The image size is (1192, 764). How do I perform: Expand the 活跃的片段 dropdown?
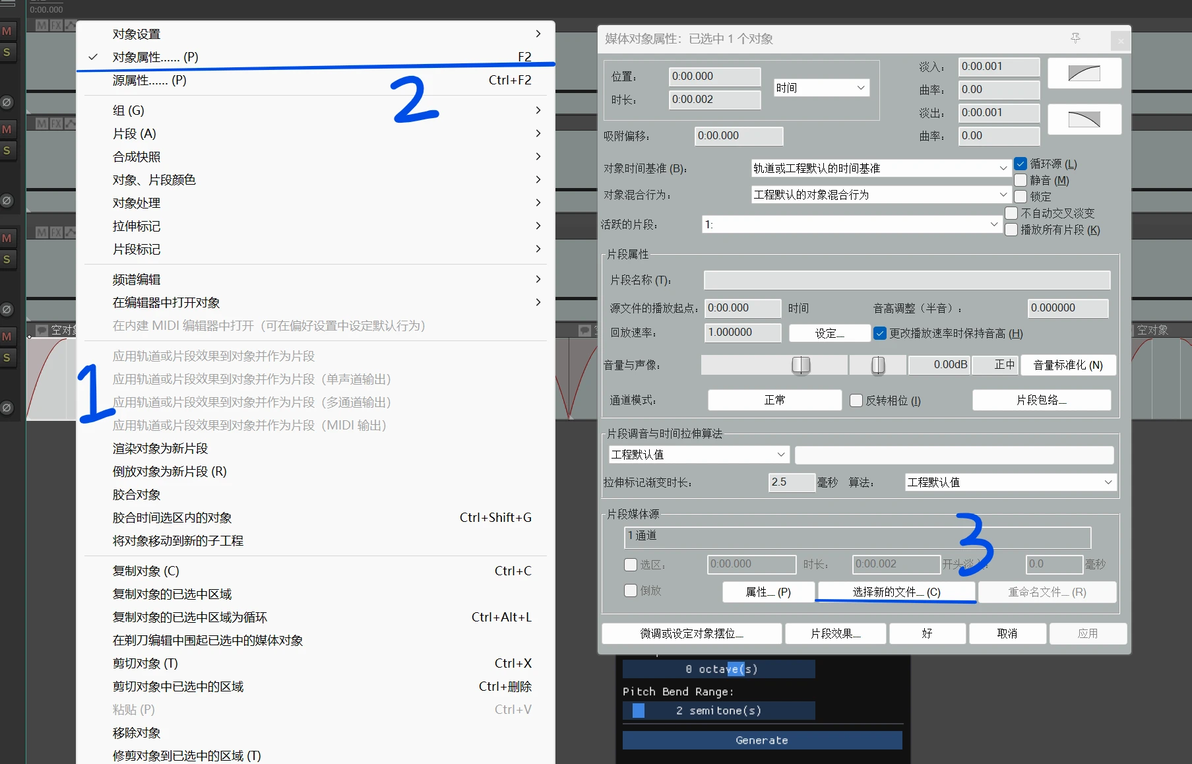851,224
